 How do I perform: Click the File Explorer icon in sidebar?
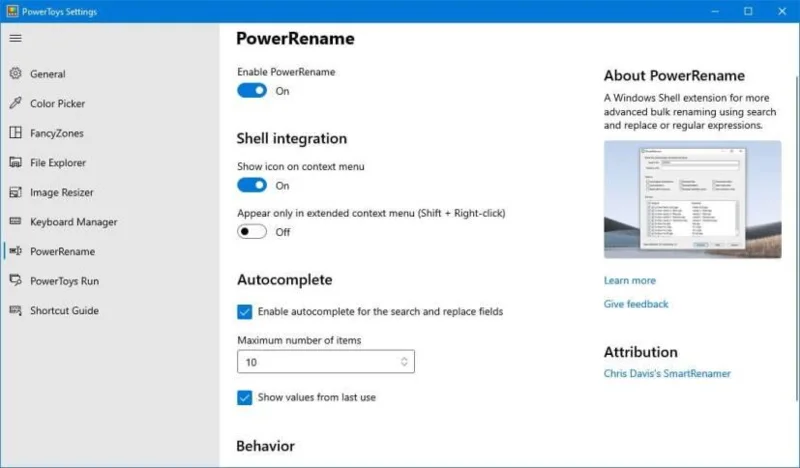pyautogui.click(x=15, y=162)
